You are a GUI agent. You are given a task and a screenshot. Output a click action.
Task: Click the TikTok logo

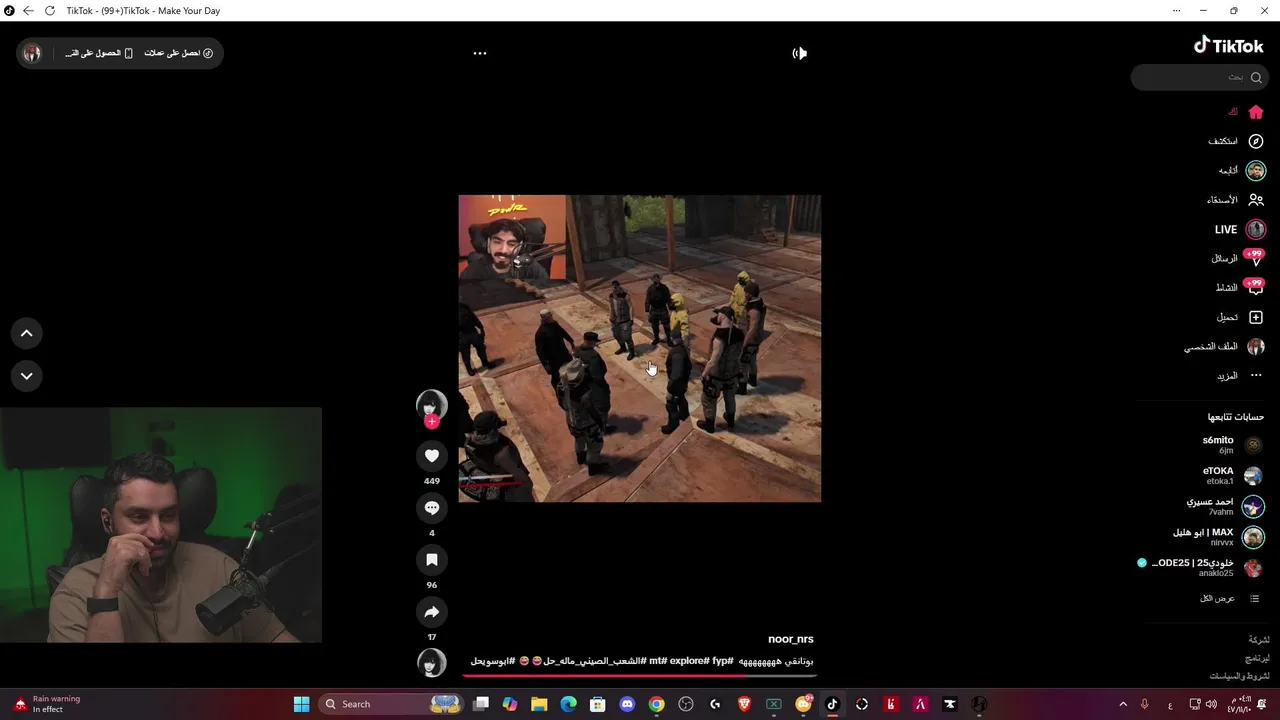coord(1229,46)
